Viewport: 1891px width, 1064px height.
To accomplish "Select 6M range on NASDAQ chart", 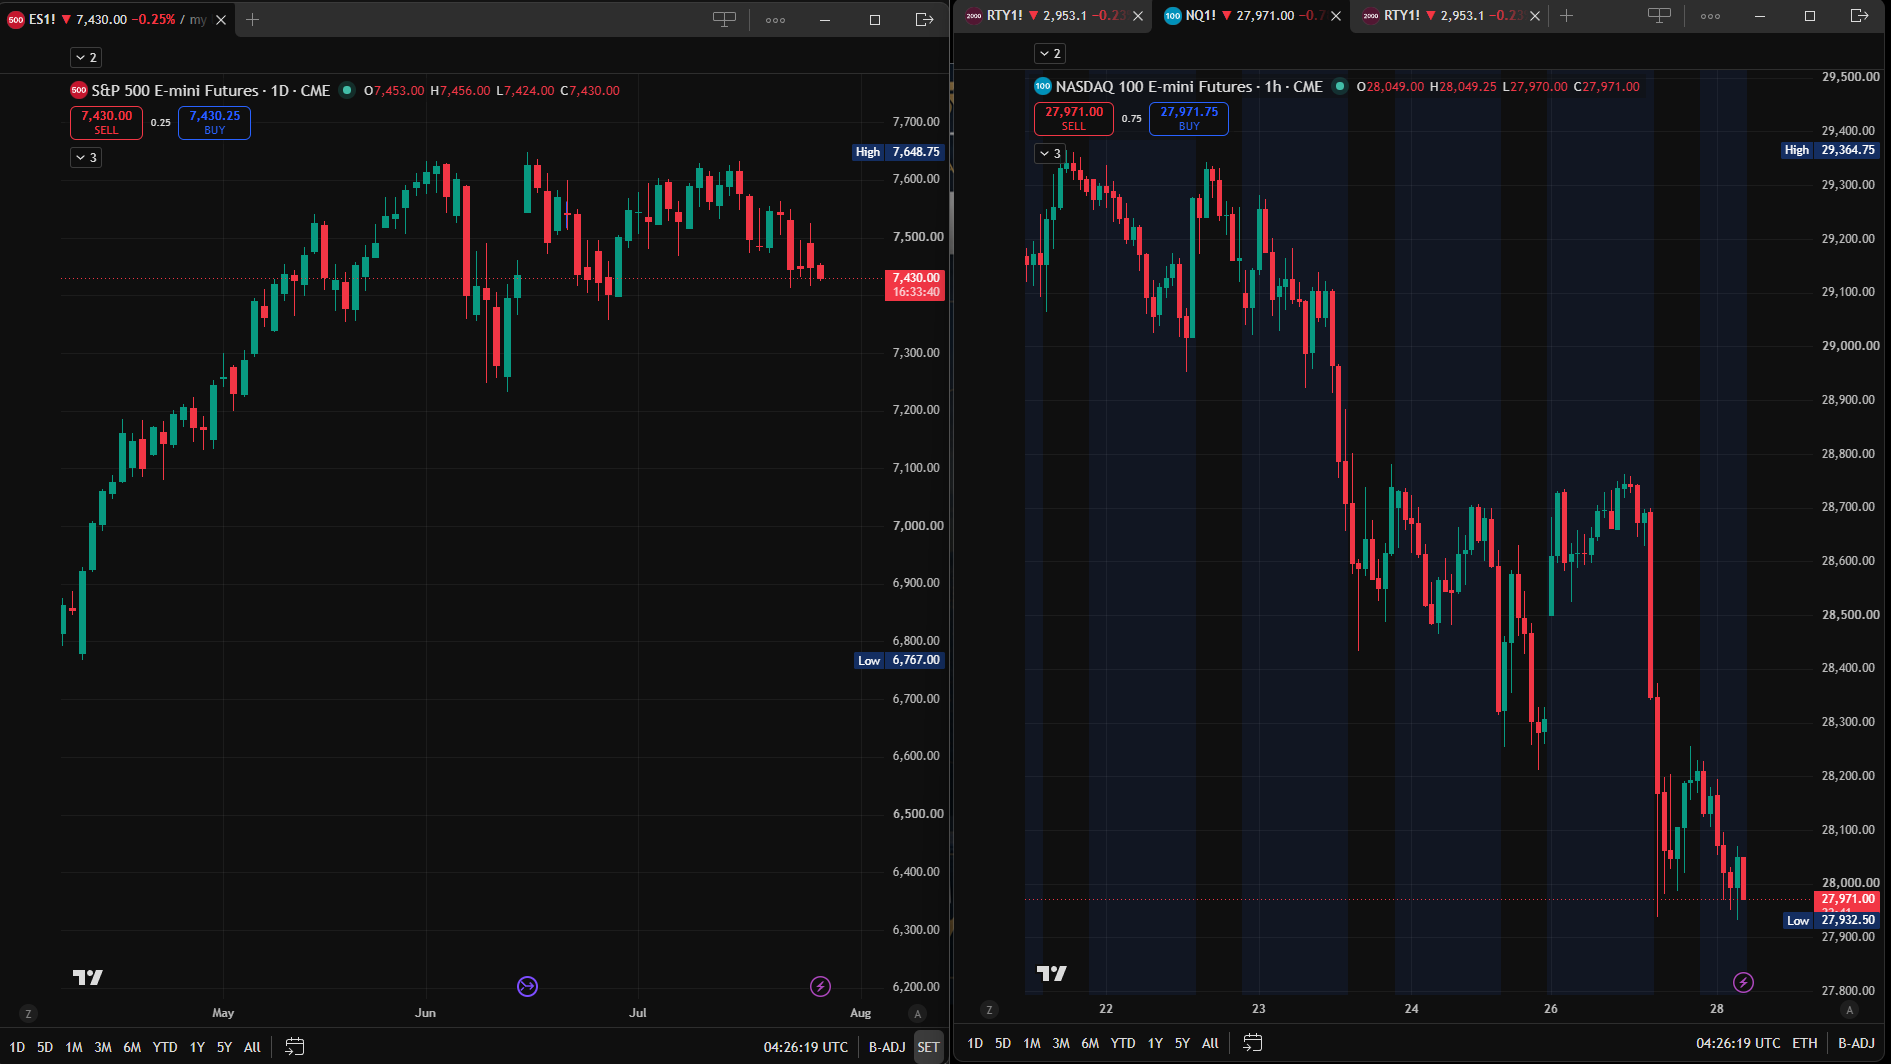I will tap(1090, 1043).
